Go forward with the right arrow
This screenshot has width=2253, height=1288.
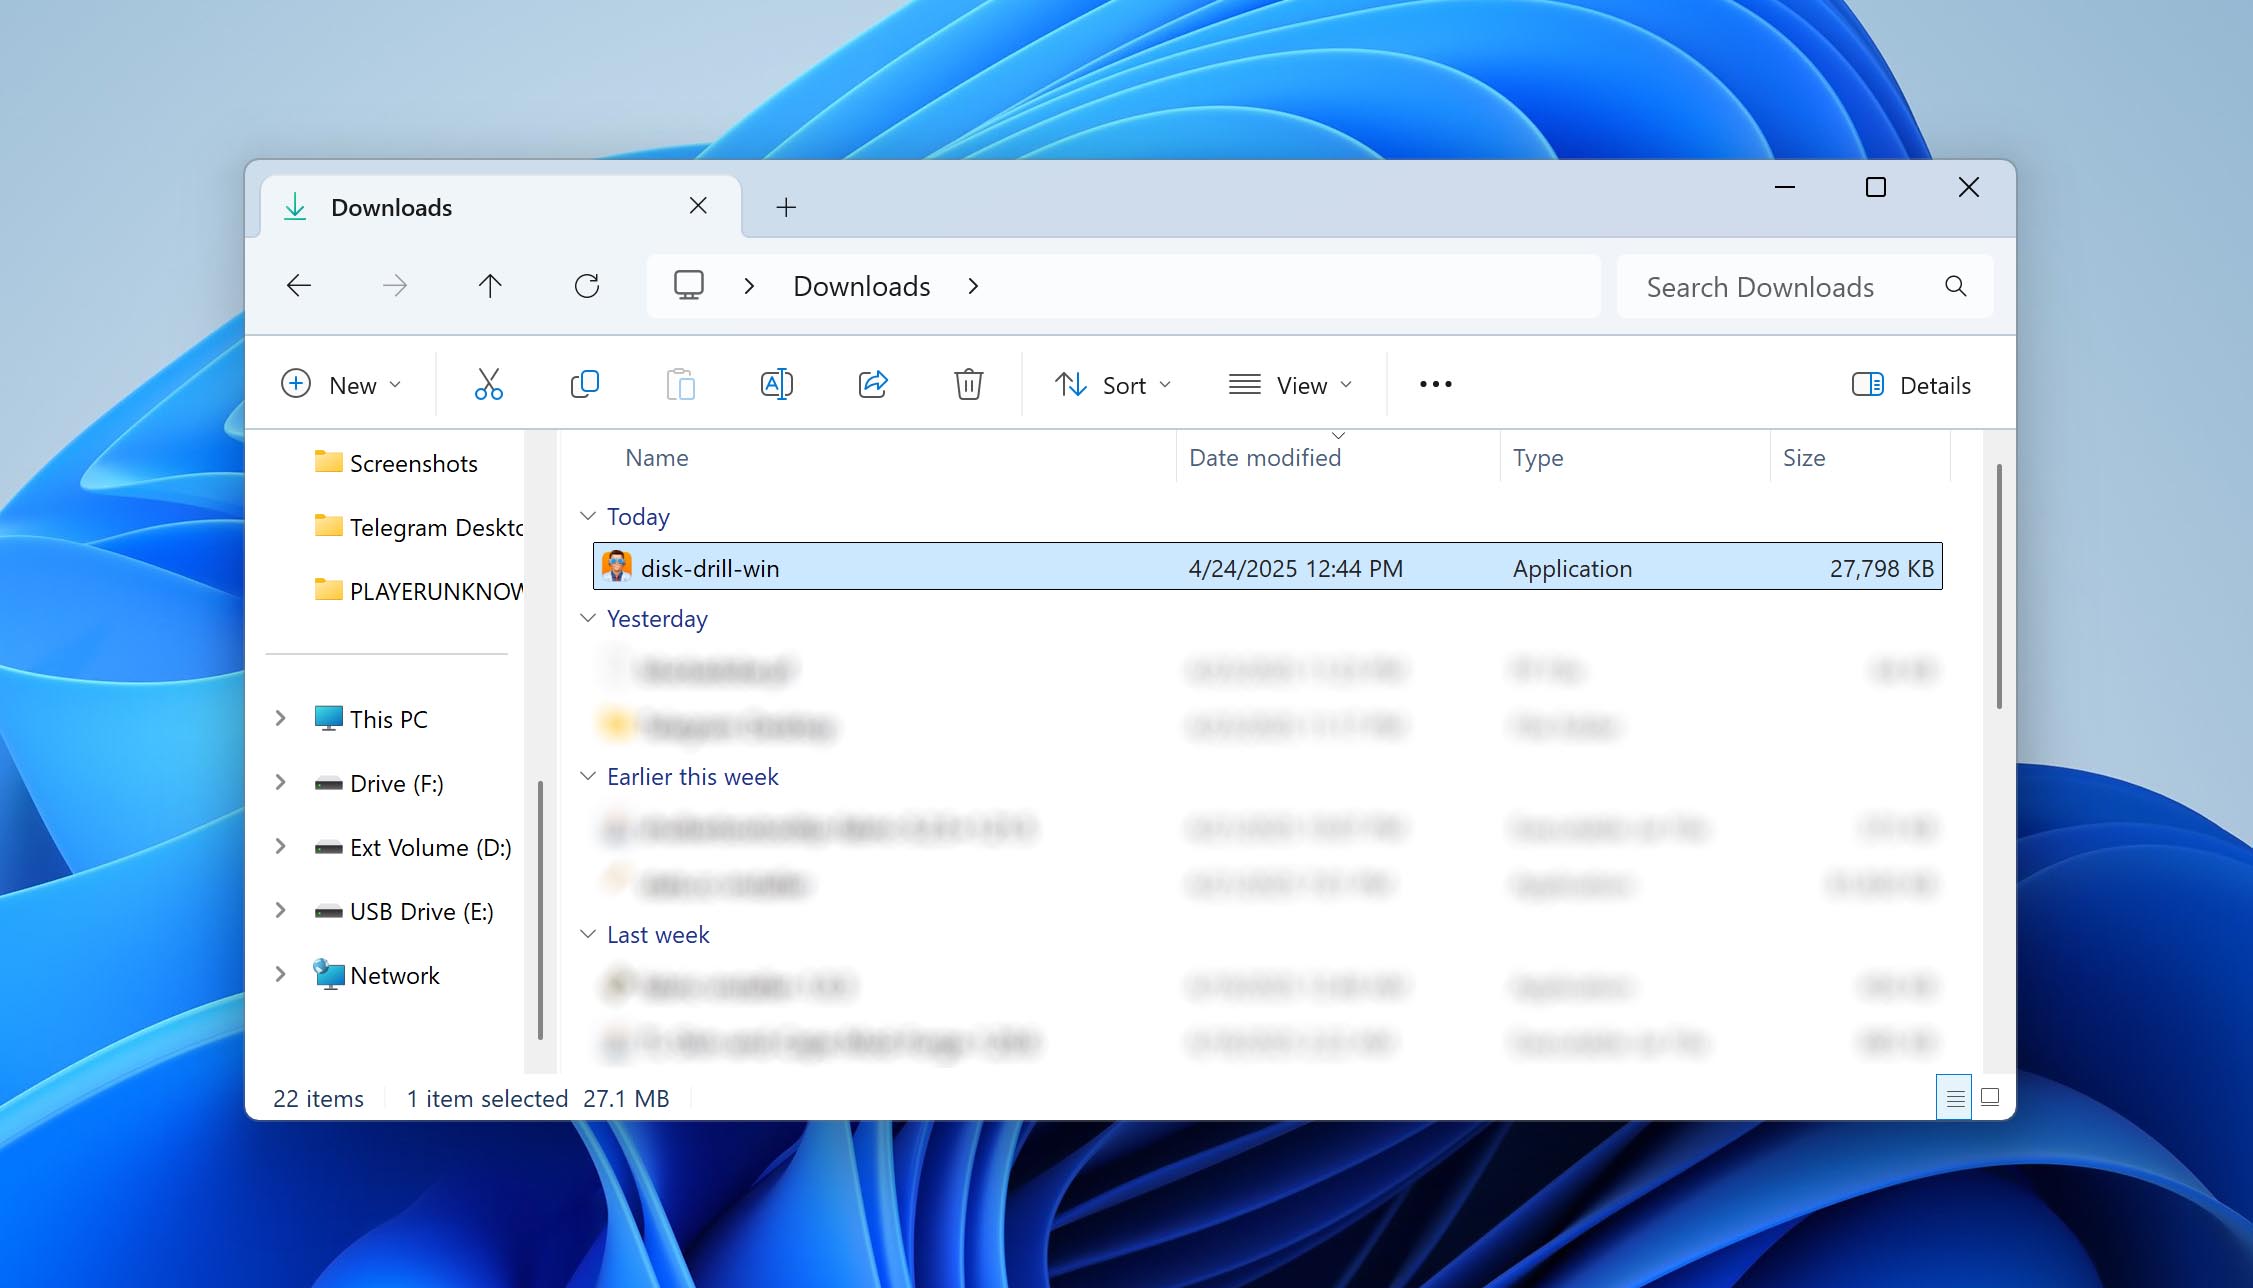pyautogui.click(x=395, y=286)
